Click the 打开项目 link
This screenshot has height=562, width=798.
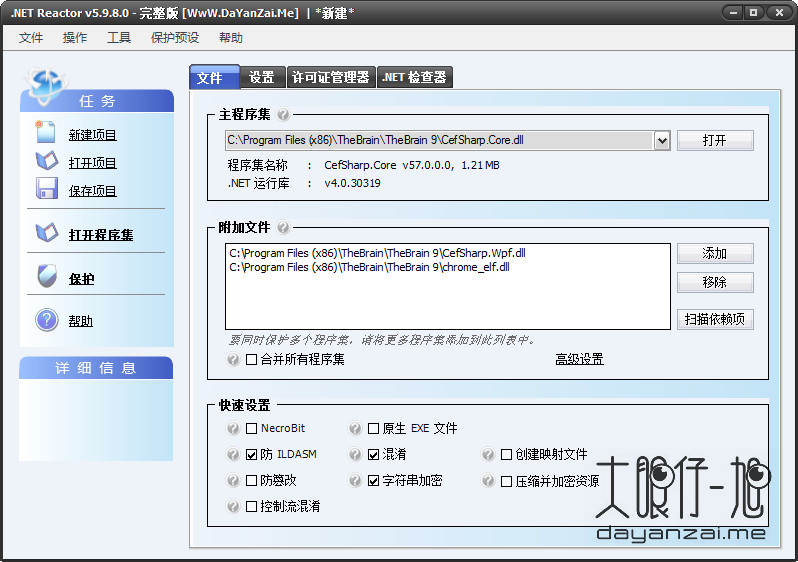[x=93, y=163]
